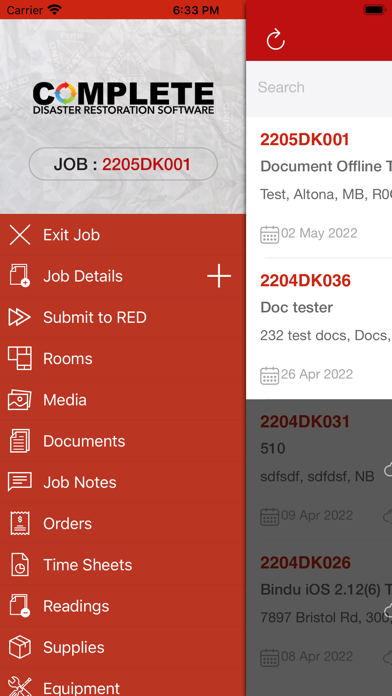Expand Job Details with the plus icon

coord(219,276)
